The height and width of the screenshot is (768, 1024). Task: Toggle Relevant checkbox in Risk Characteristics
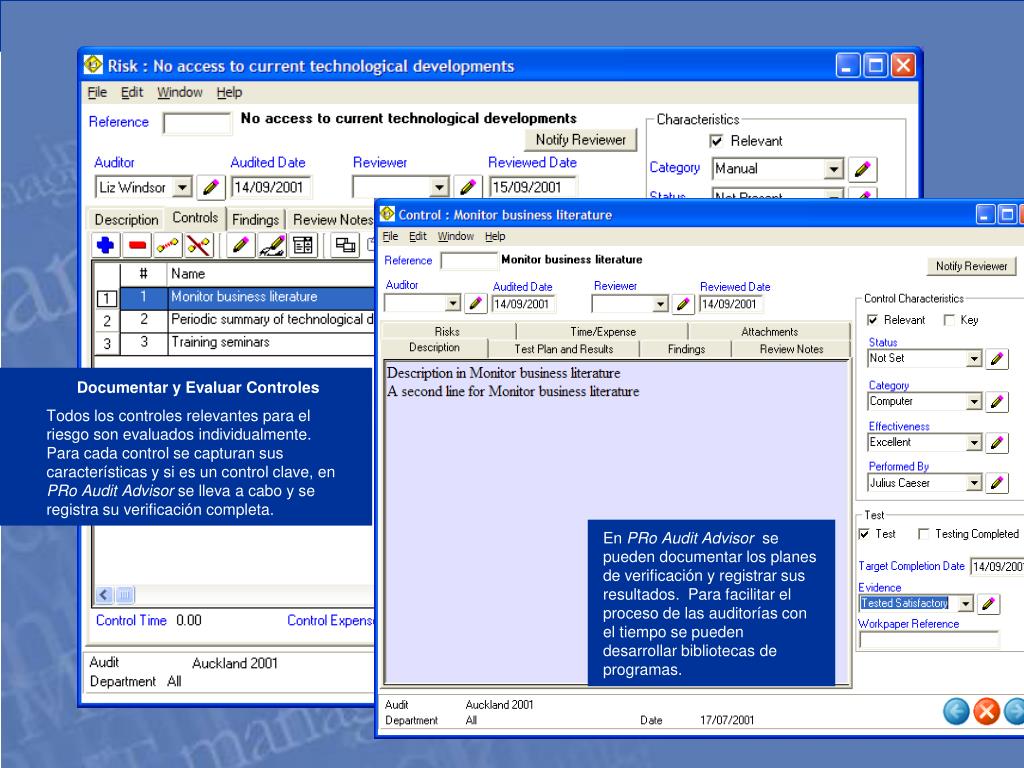pos(716,141)
